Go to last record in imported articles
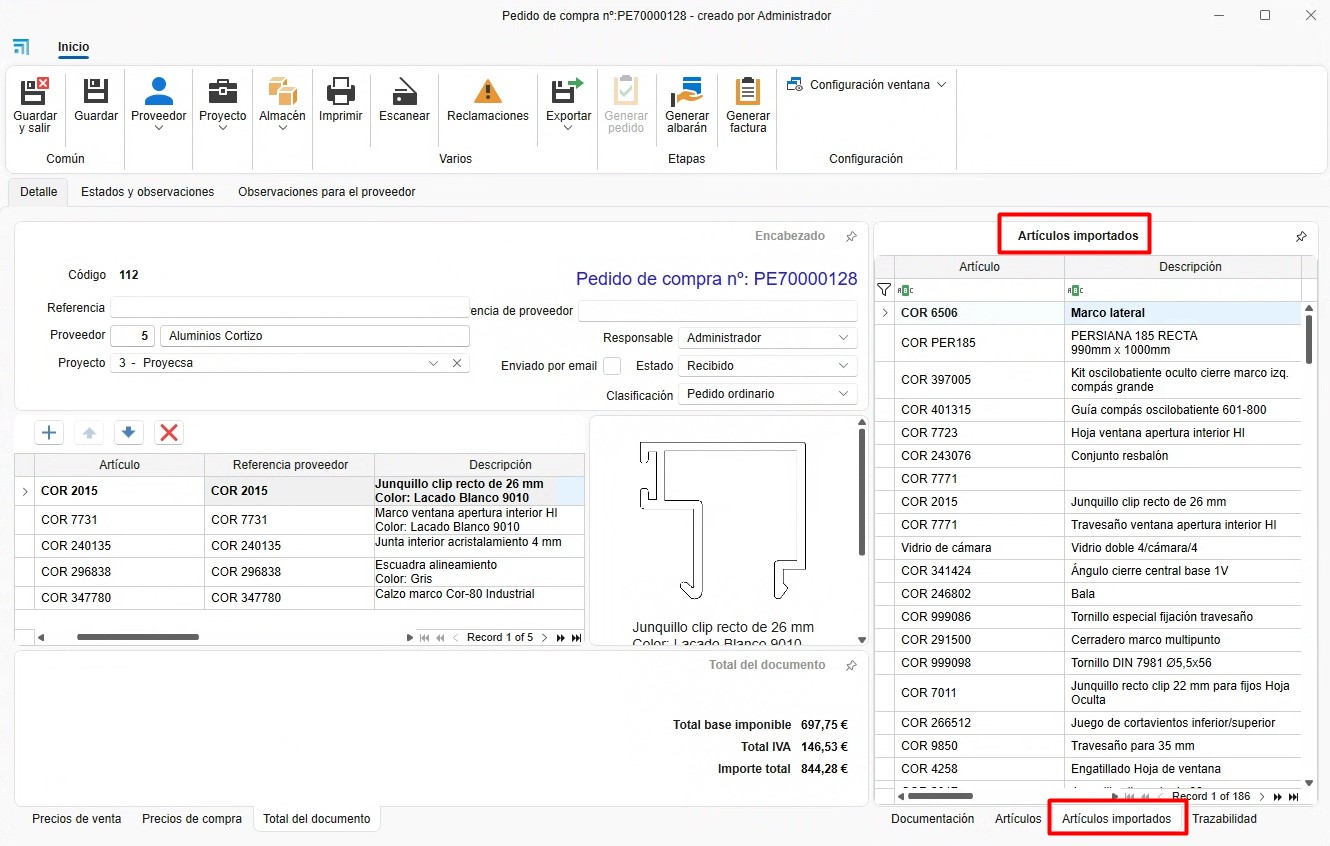Viewport: 1330px width, 846px height. click(x=1293, y=797)
